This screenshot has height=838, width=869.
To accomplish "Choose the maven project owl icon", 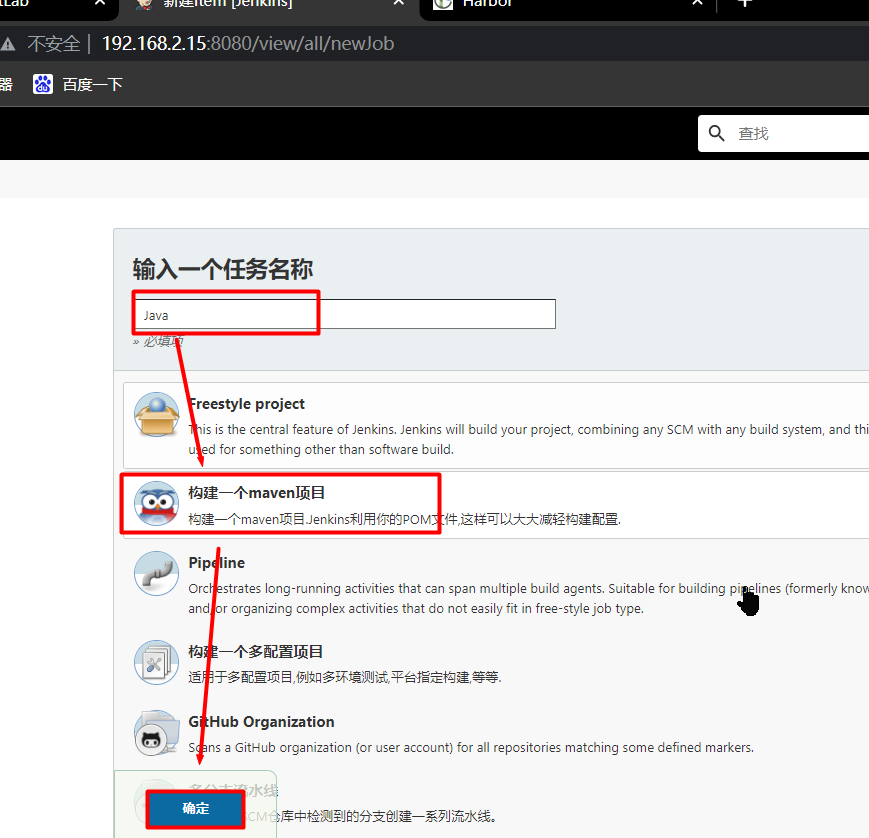I will pos(157,503).
